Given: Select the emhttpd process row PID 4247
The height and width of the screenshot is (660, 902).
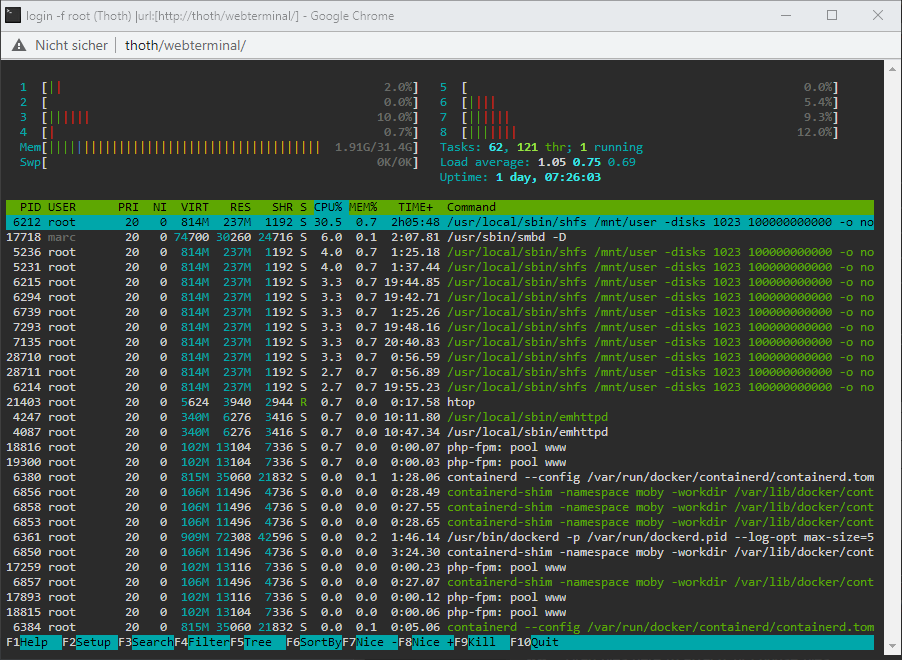Looking at the screenshot, I should pyautogui.click(x=440, y=417).
